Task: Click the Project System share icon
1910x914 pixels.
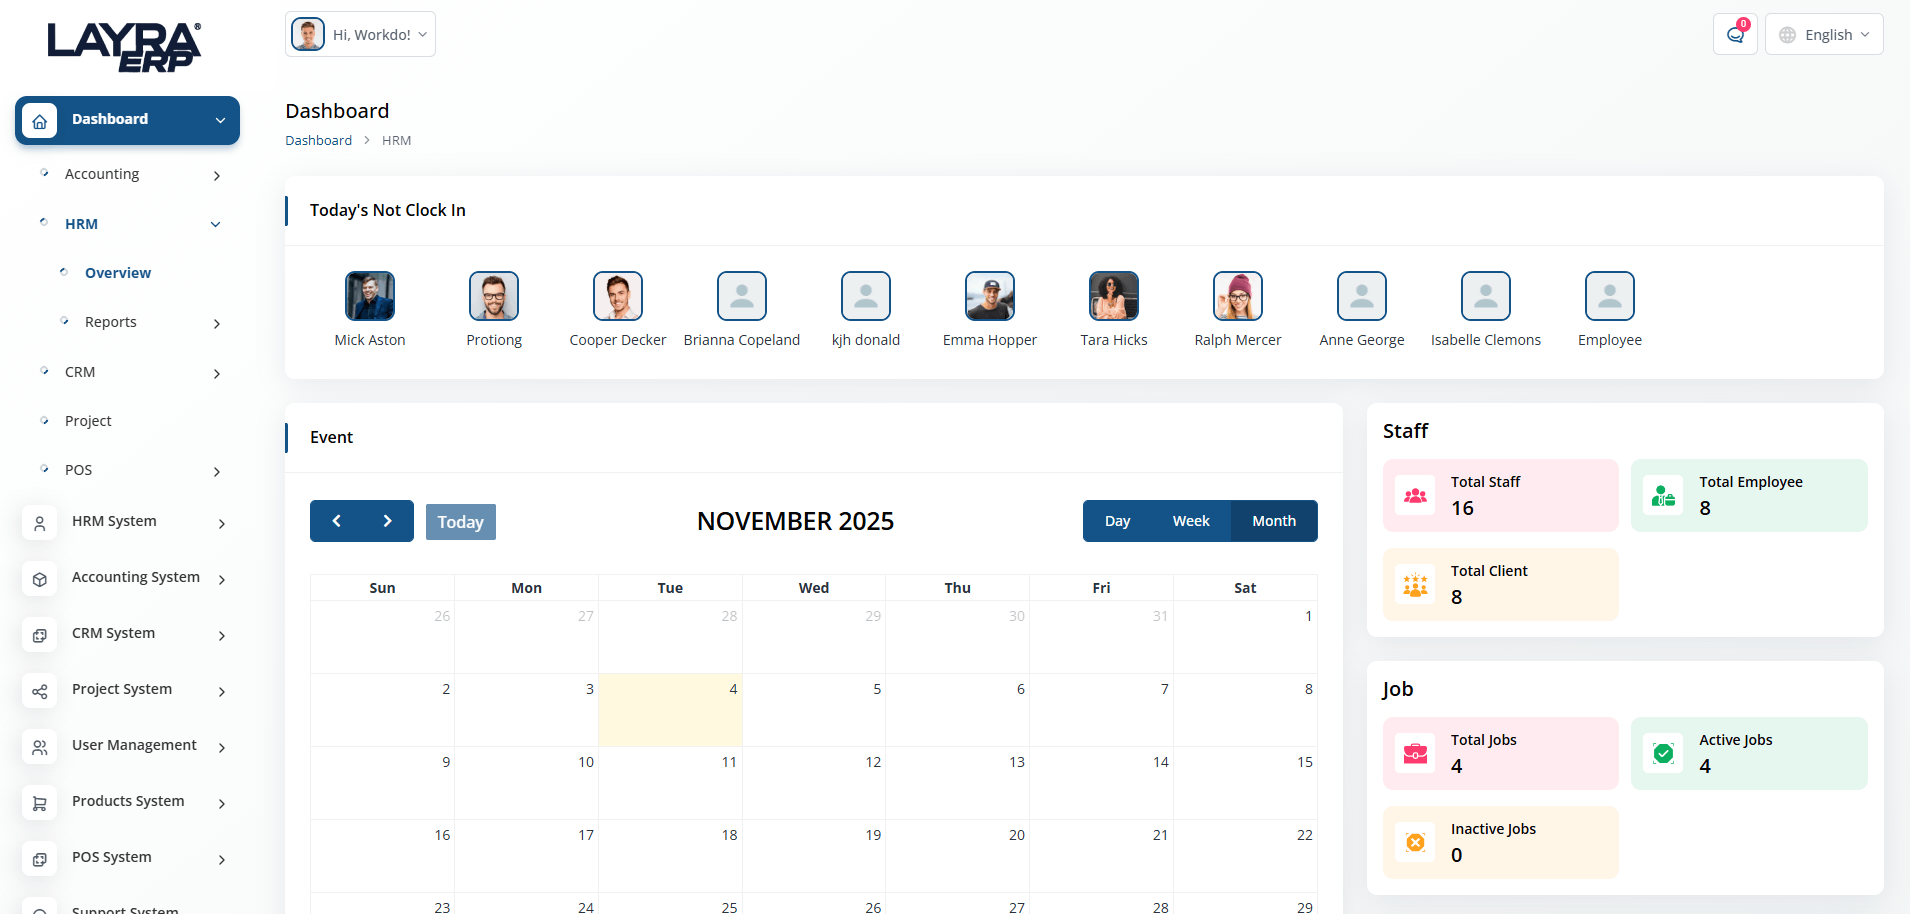Action: (39, 691)
